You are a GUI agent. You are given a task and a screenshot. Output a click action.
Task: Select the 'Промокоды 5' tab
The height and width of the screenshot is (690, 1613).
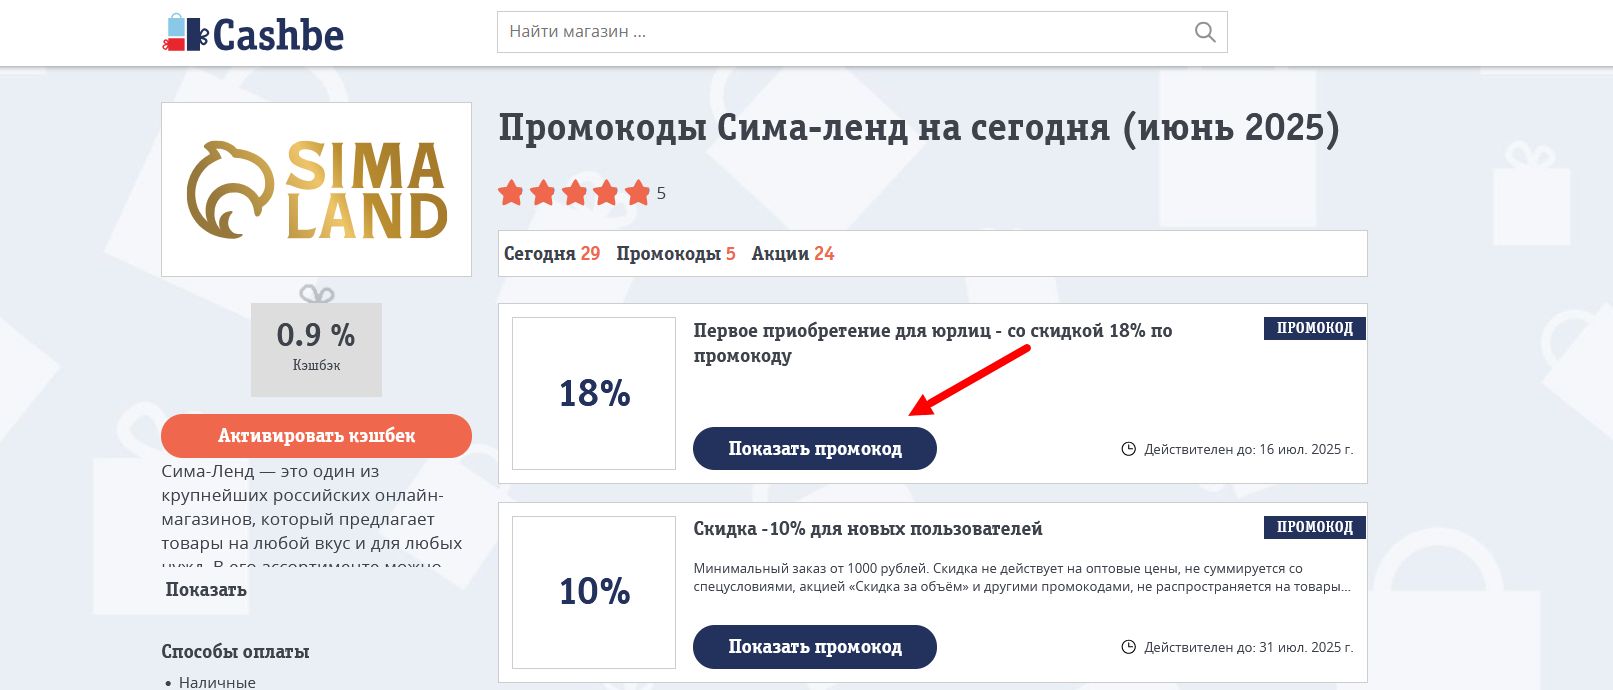(x=676, y=254)
